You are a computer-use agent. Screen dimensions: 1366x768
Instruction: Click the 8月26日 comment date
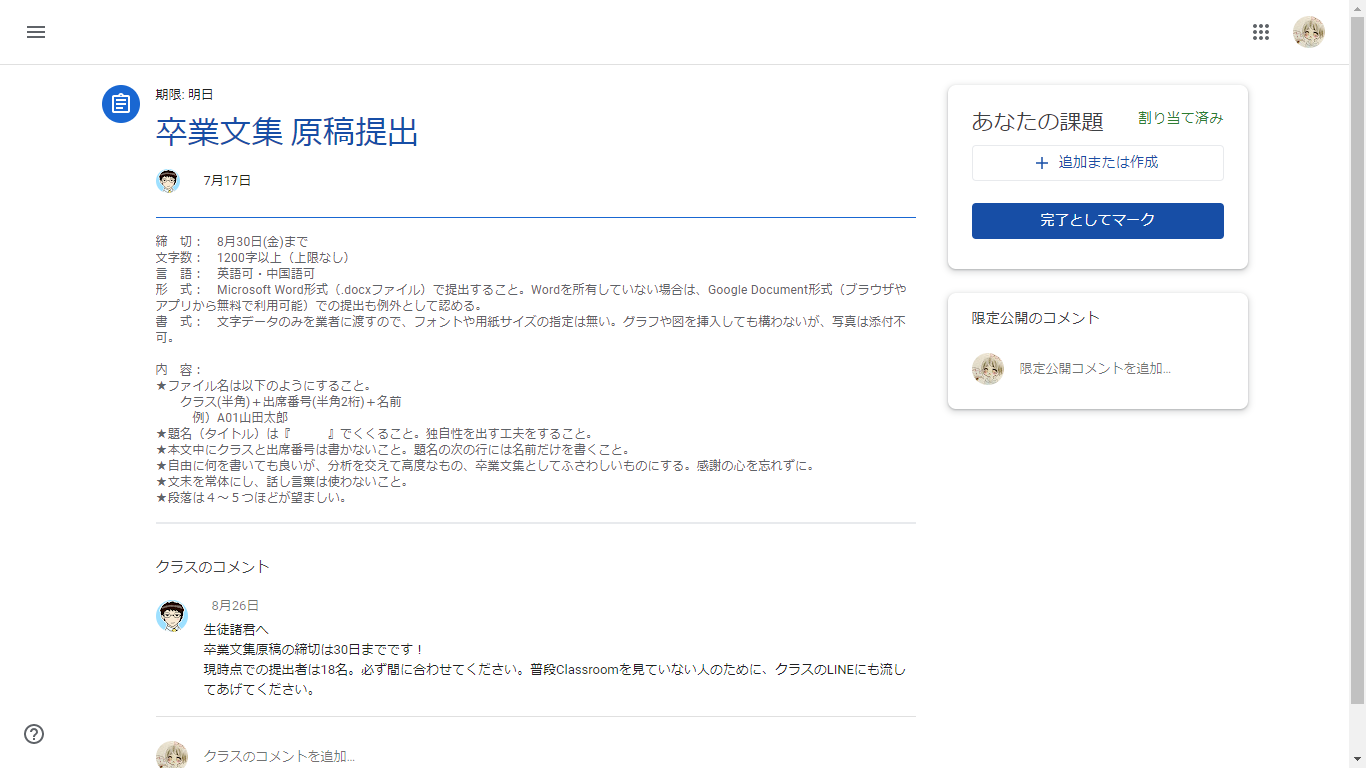235,606
